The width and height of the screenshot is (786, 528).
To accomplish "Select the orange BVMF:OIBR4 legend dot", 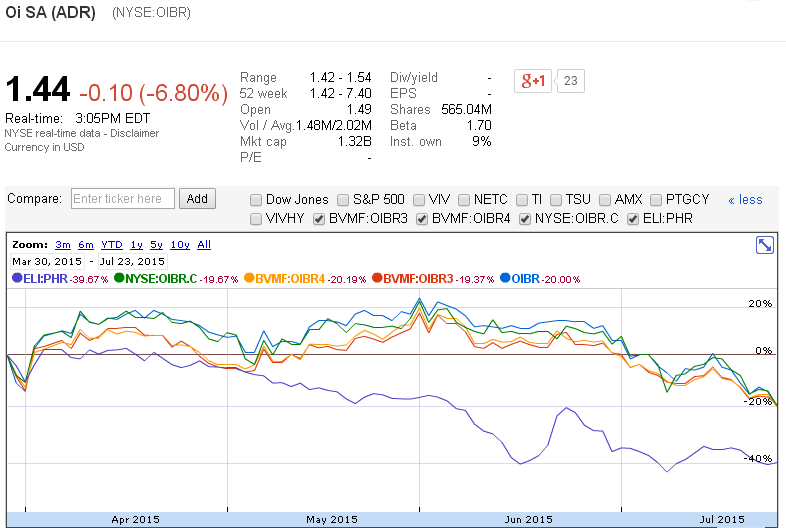I will (x=249, y=278).
